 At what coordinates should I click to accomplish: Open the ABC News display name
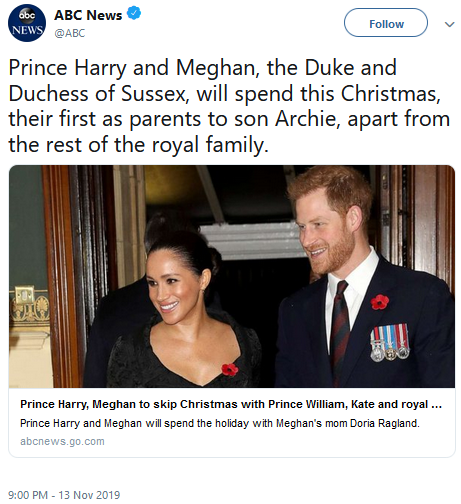pyautogui.click(x=88, y=15)
